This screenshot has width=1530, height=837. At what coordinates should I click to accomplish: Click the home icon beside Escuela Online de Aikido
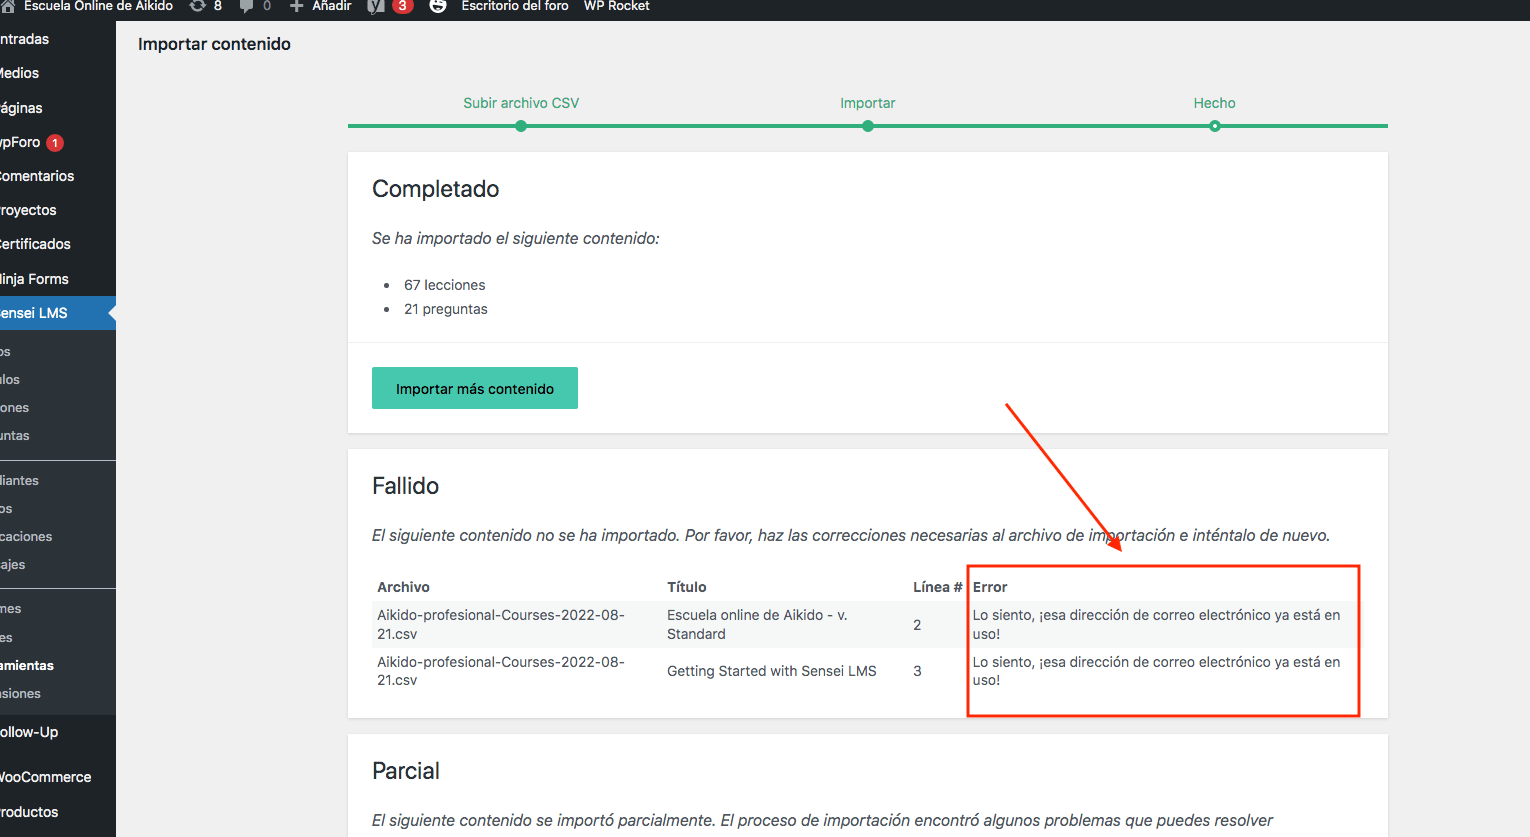(x=7, y=6)
